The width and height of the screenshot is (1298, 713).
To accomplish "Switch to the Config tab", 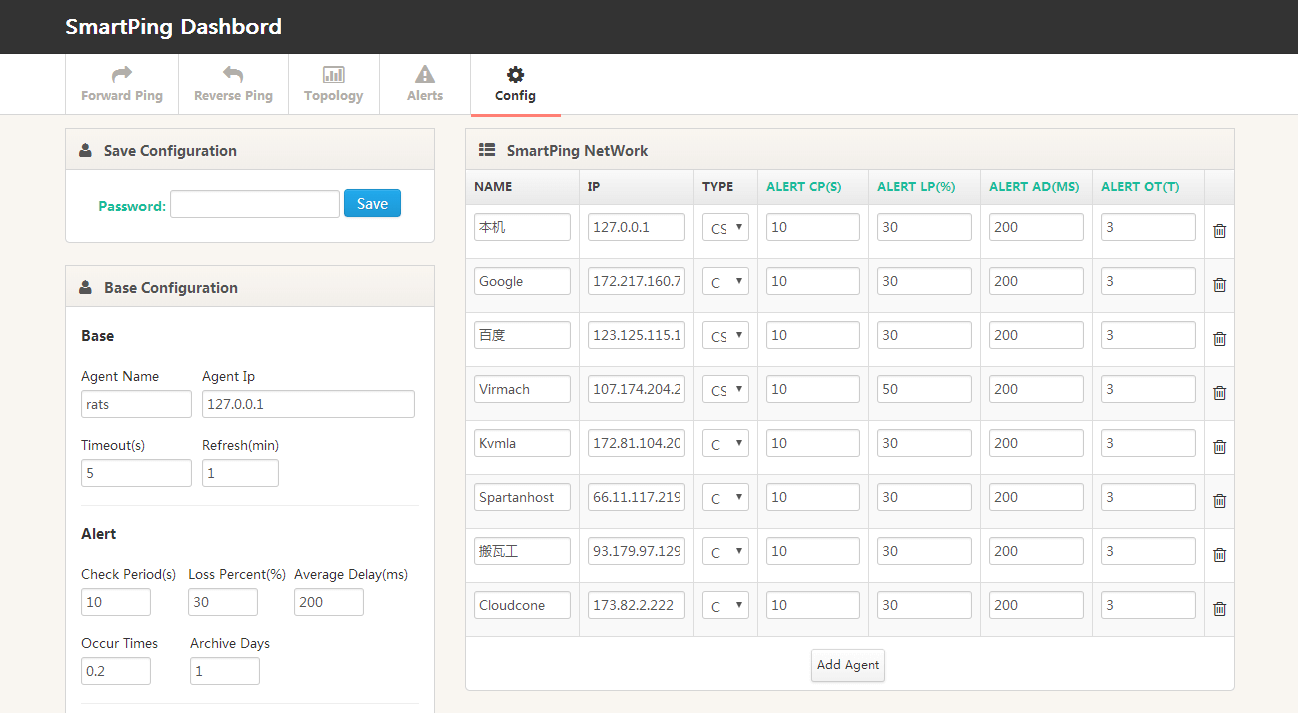I will [x=515, y=85].
